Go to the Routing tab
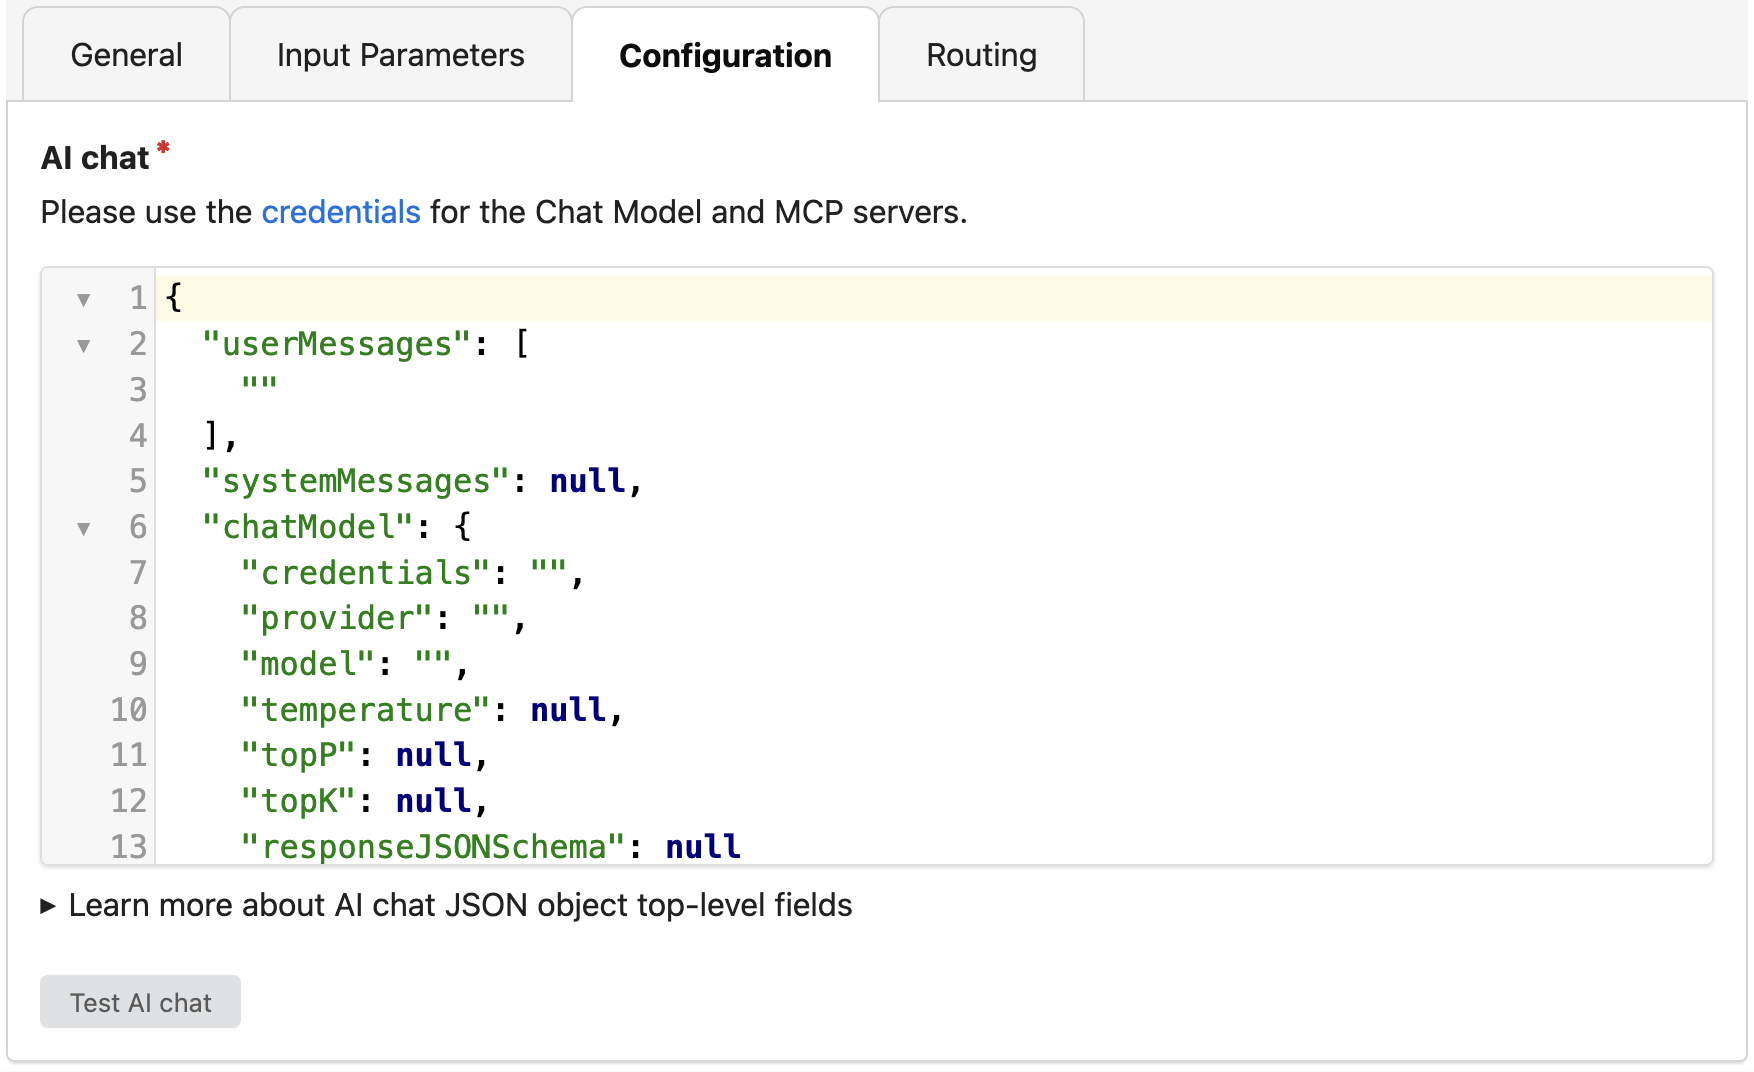The height and width of the screenshot is (1072, 1754). click(980, 55)
